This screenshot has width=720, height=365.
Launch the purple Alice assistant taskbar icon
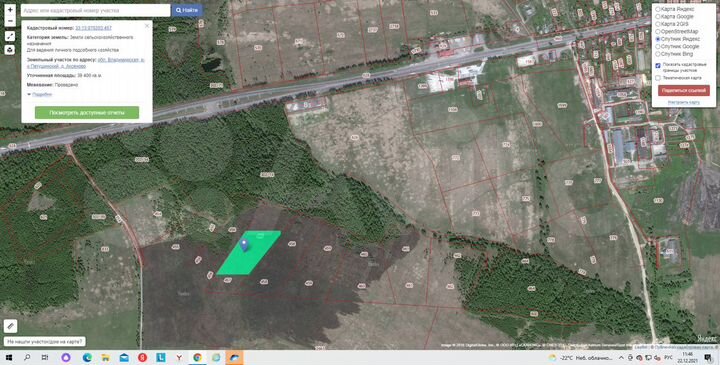coord(66,358)
